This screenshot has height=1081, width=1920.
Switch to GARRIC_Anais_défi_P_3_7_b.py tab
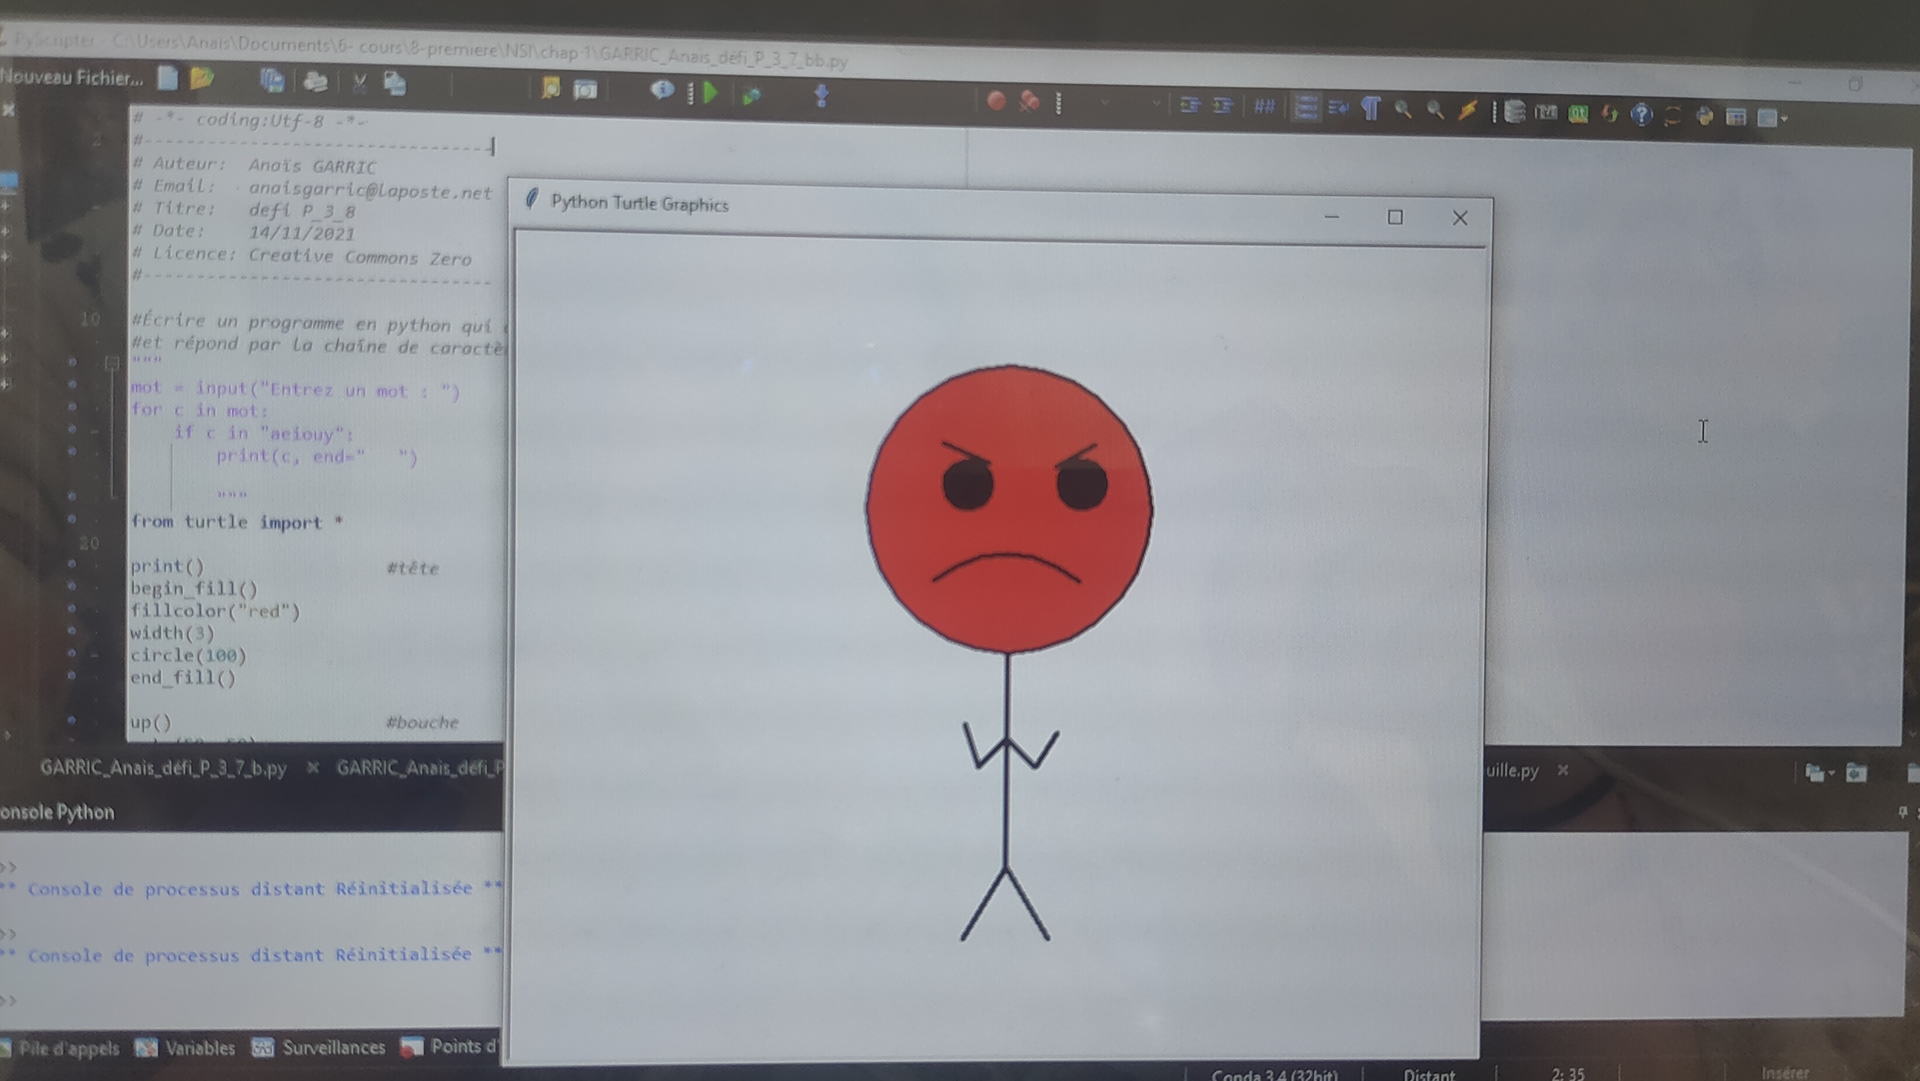pos(163,768)
